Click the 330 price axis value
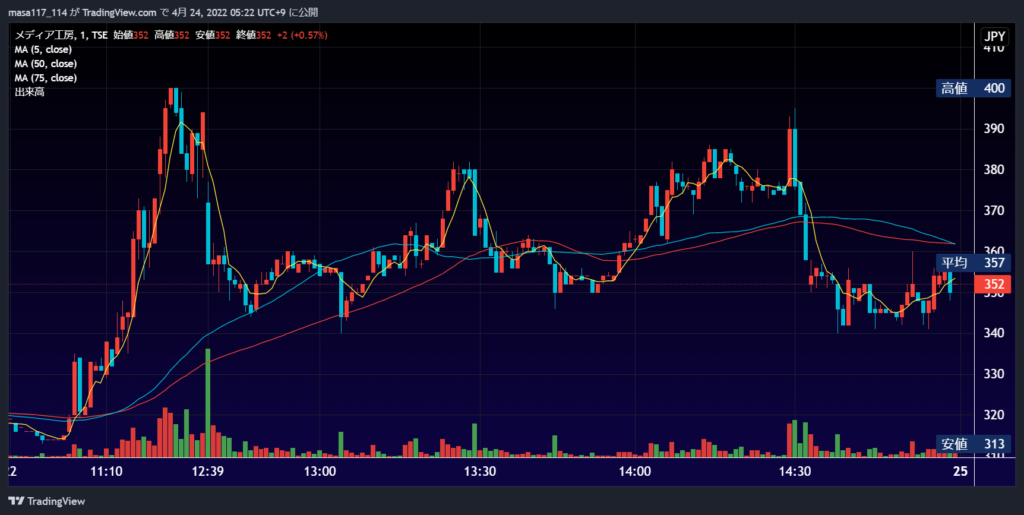 click(x=993, y=374)
